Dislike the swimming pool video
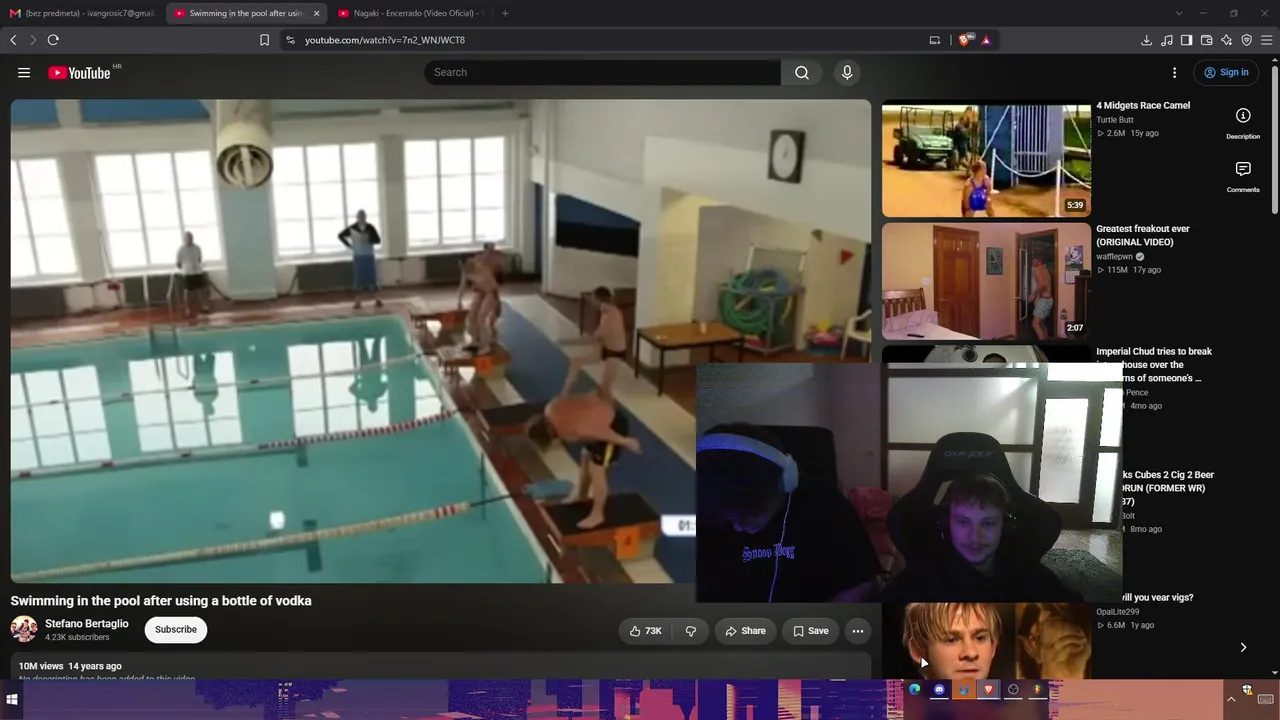Image resolution: width=1280 pixels, height=720 pixels. coord(690,631)
